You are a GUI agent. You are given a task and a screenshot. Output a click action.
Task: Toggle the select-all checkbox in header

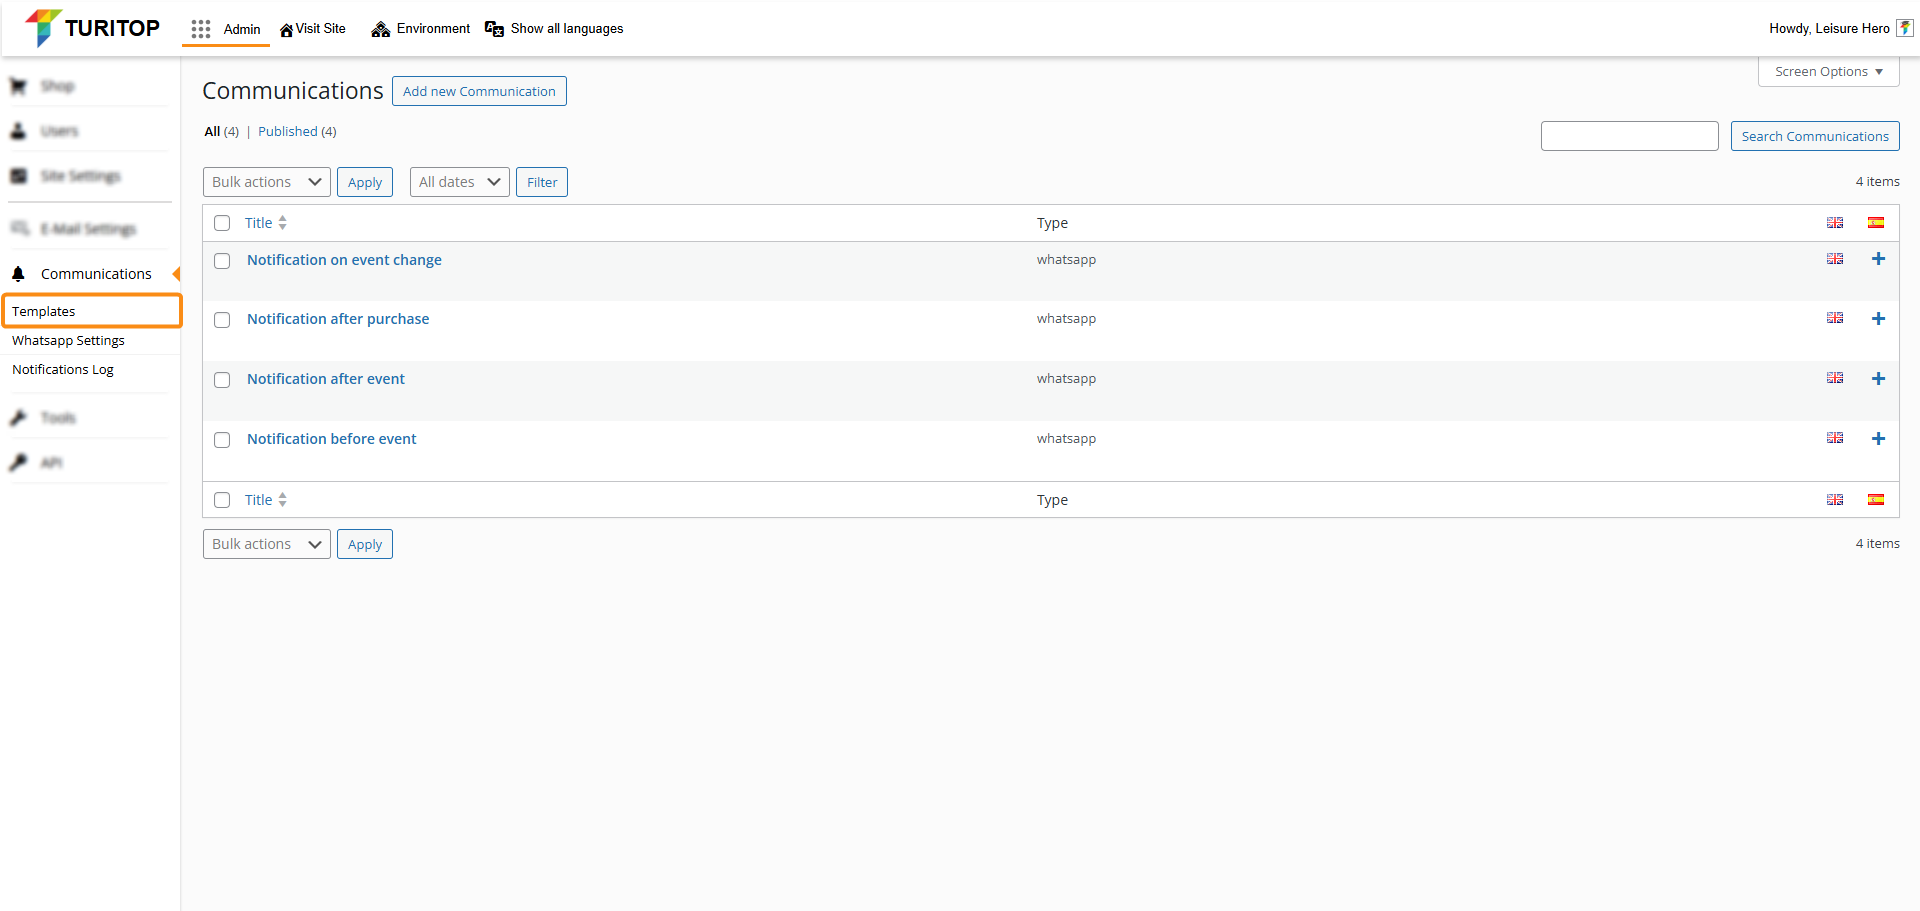coord(222,223)
